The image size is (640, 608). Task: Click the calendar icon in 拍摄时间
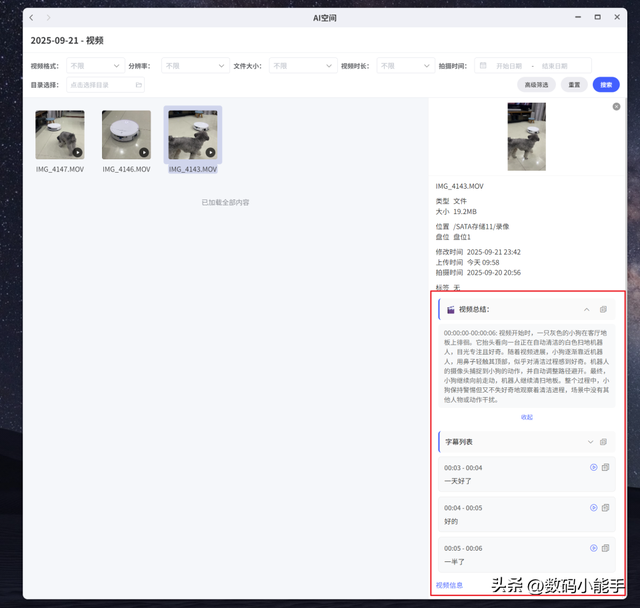pos(483,65)
